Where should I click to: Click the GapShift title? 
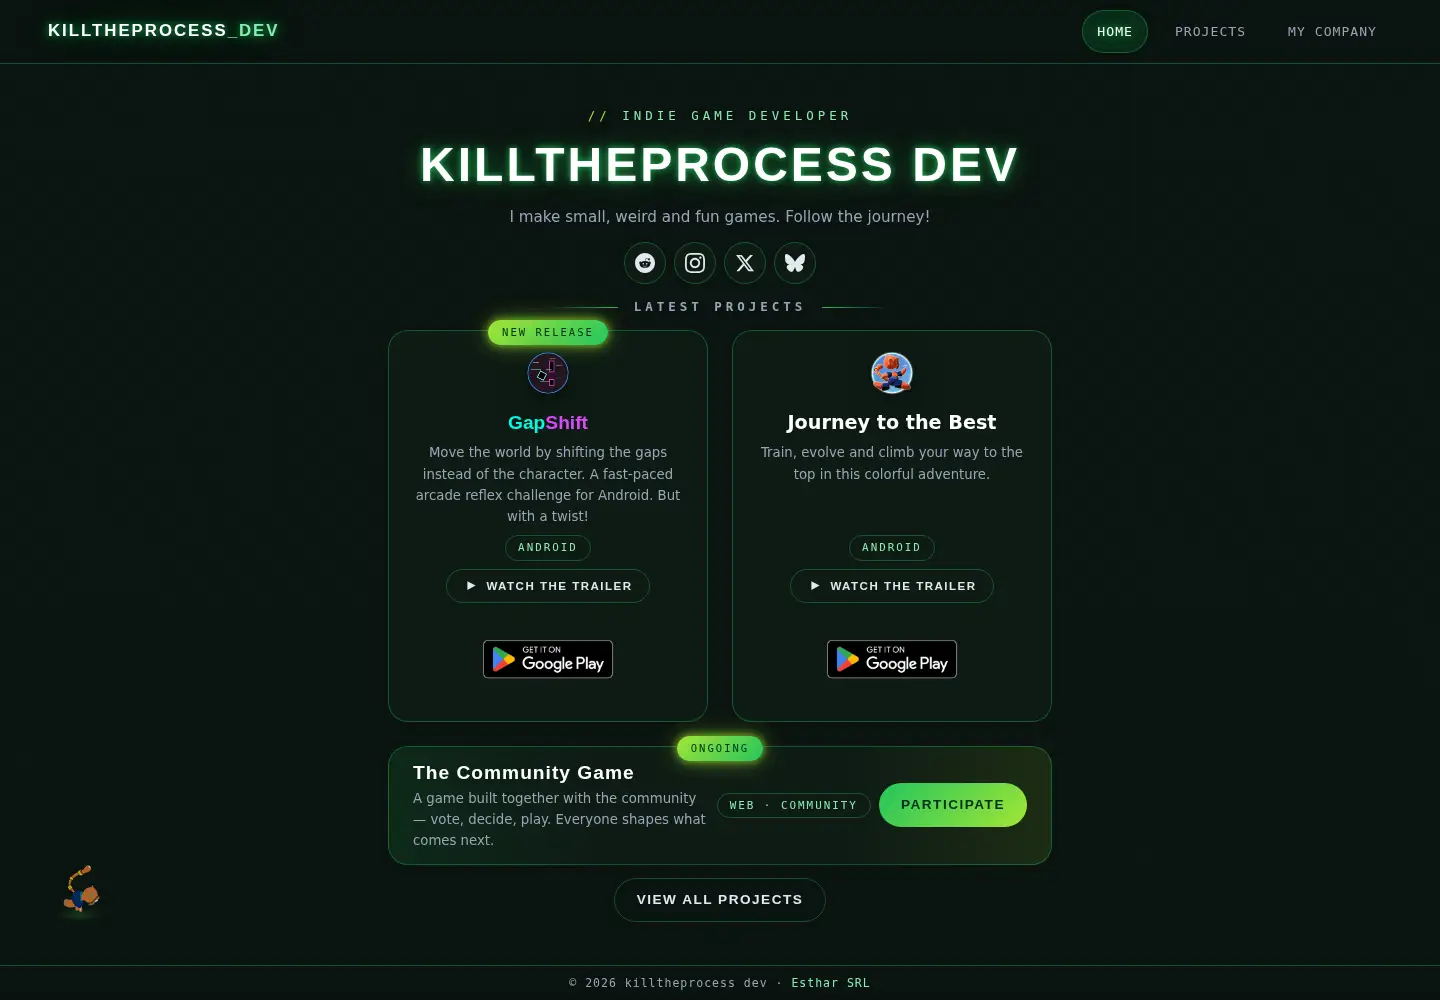(x=548, y=423)
